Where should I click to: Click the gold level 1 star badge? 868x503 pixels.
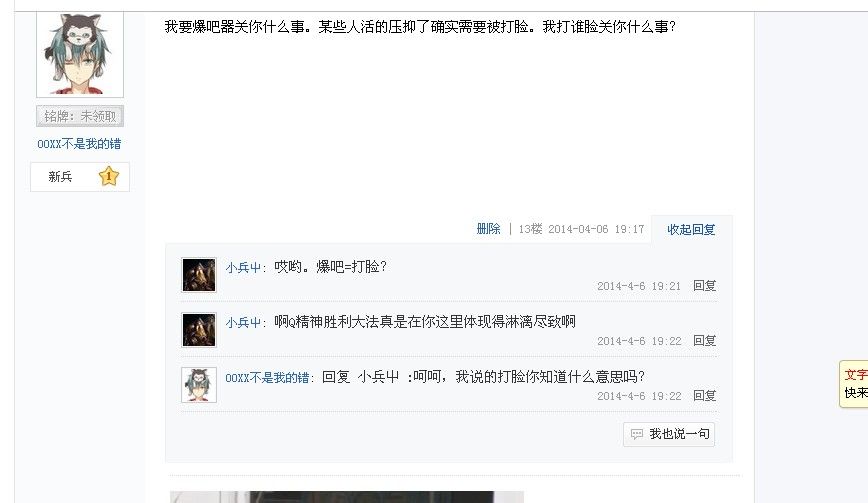click(109, 177)
